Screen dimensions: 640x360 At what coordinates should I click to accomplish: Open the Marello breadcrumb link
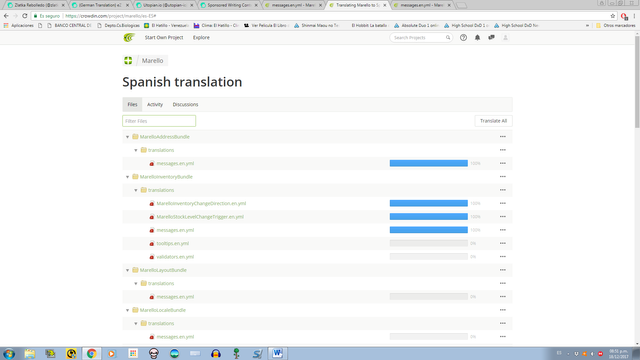click(x=153, y=60)
